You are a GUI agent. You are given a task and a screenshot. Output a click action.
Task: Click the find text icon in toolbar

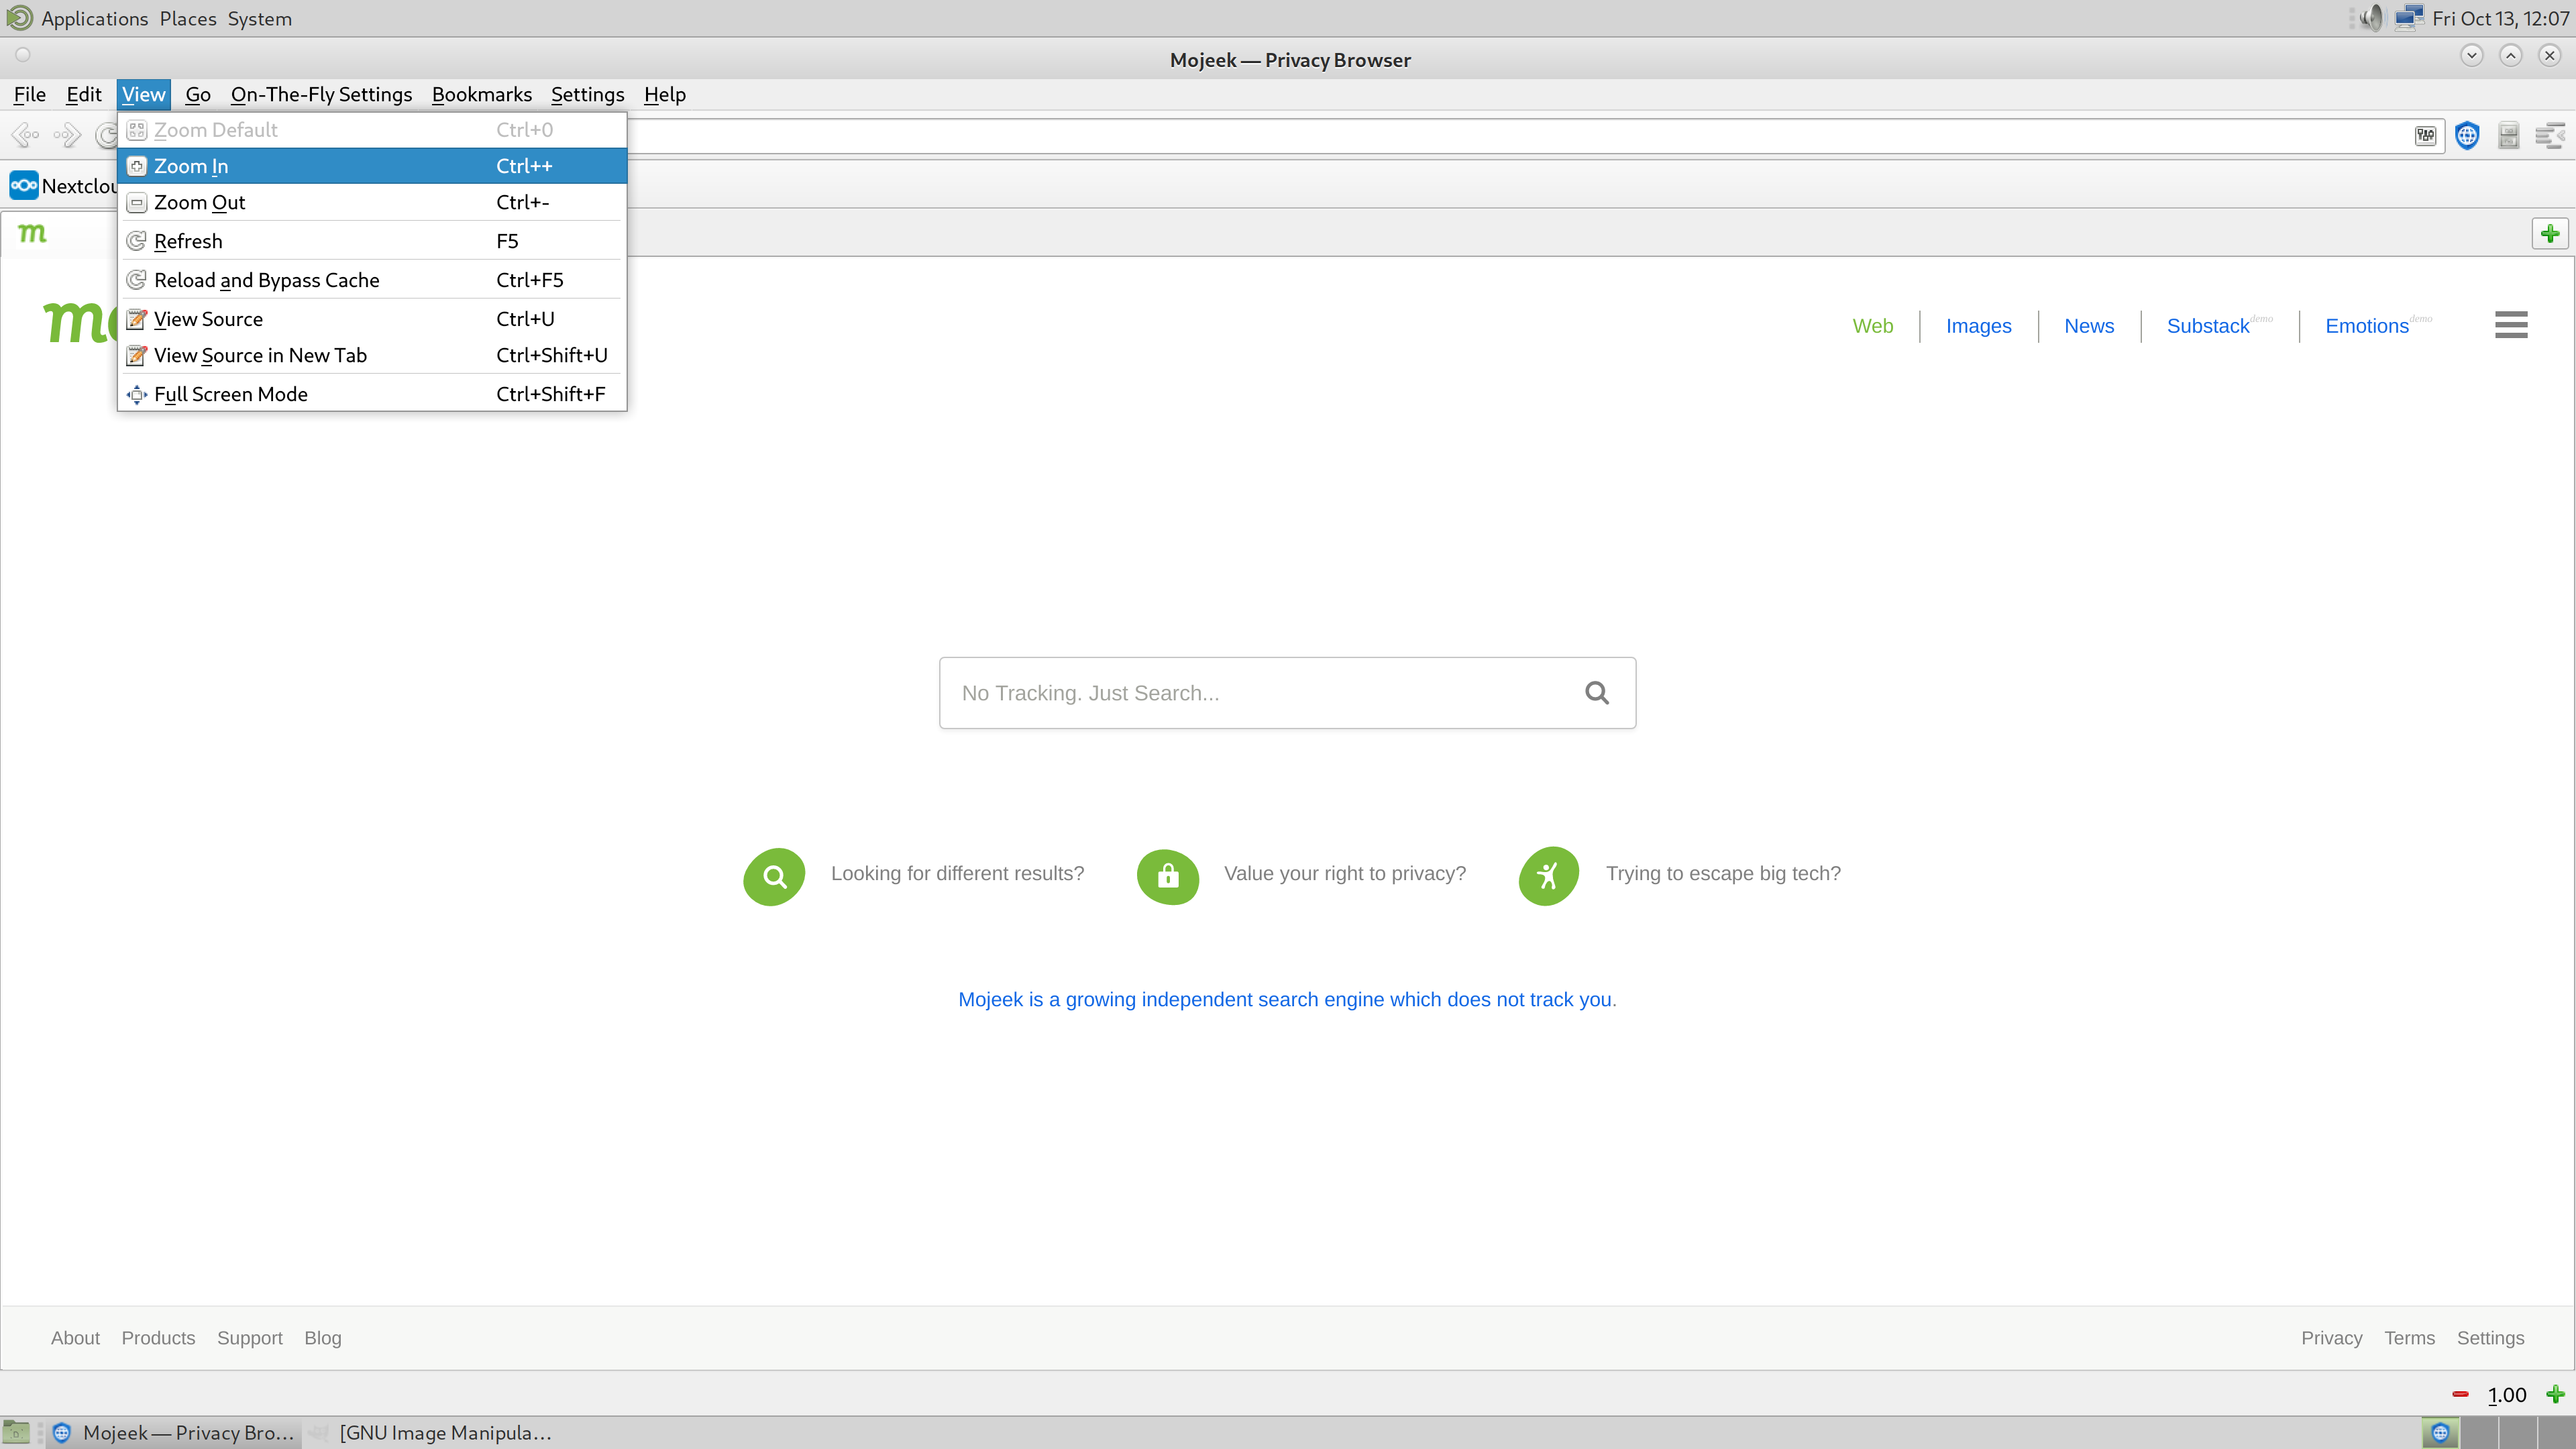coord(2549,135)
